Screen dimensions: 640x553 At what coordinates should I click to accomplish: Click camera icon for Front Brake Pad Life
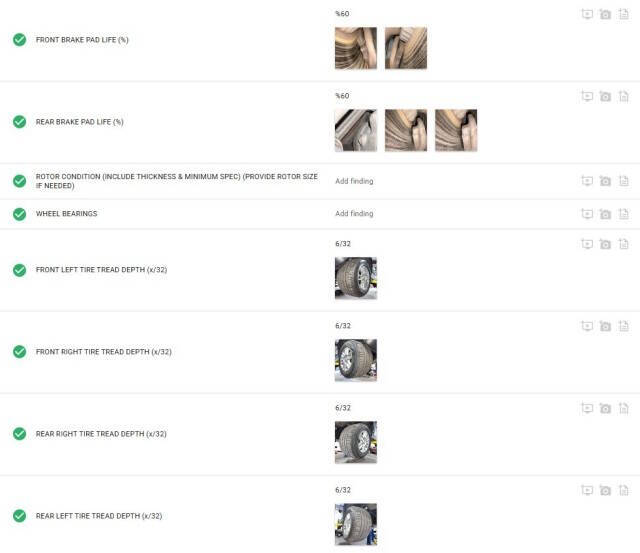(x=605, y=15)
